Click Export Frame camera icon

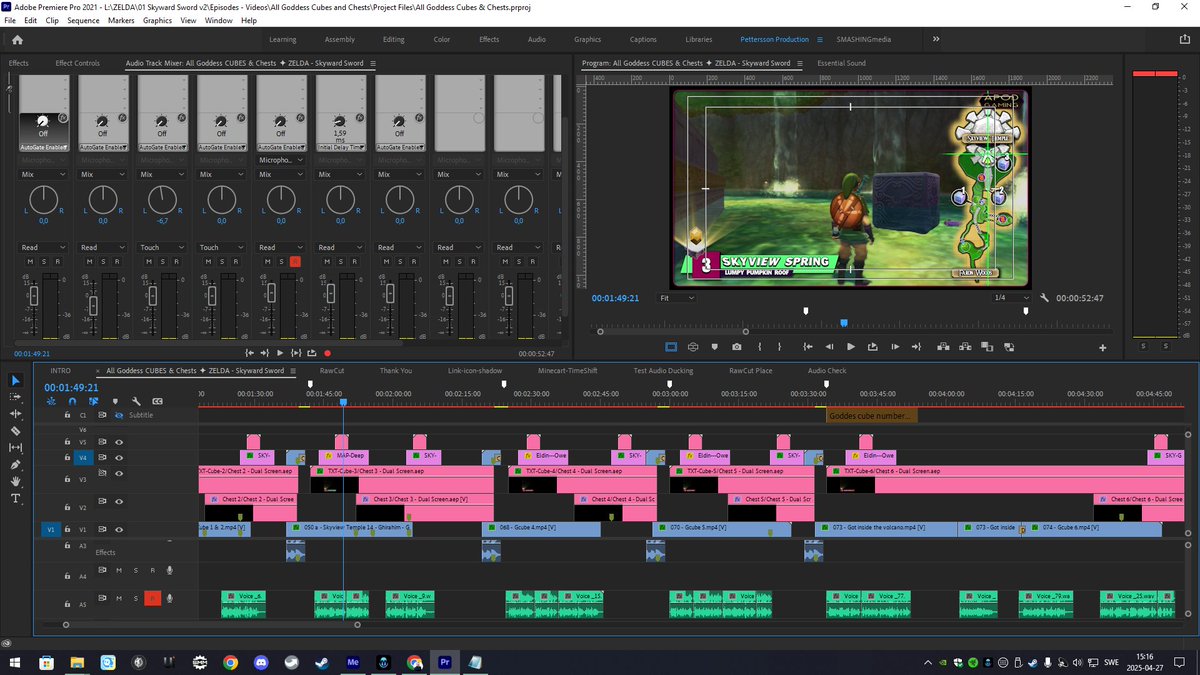(x=736, y=347)
